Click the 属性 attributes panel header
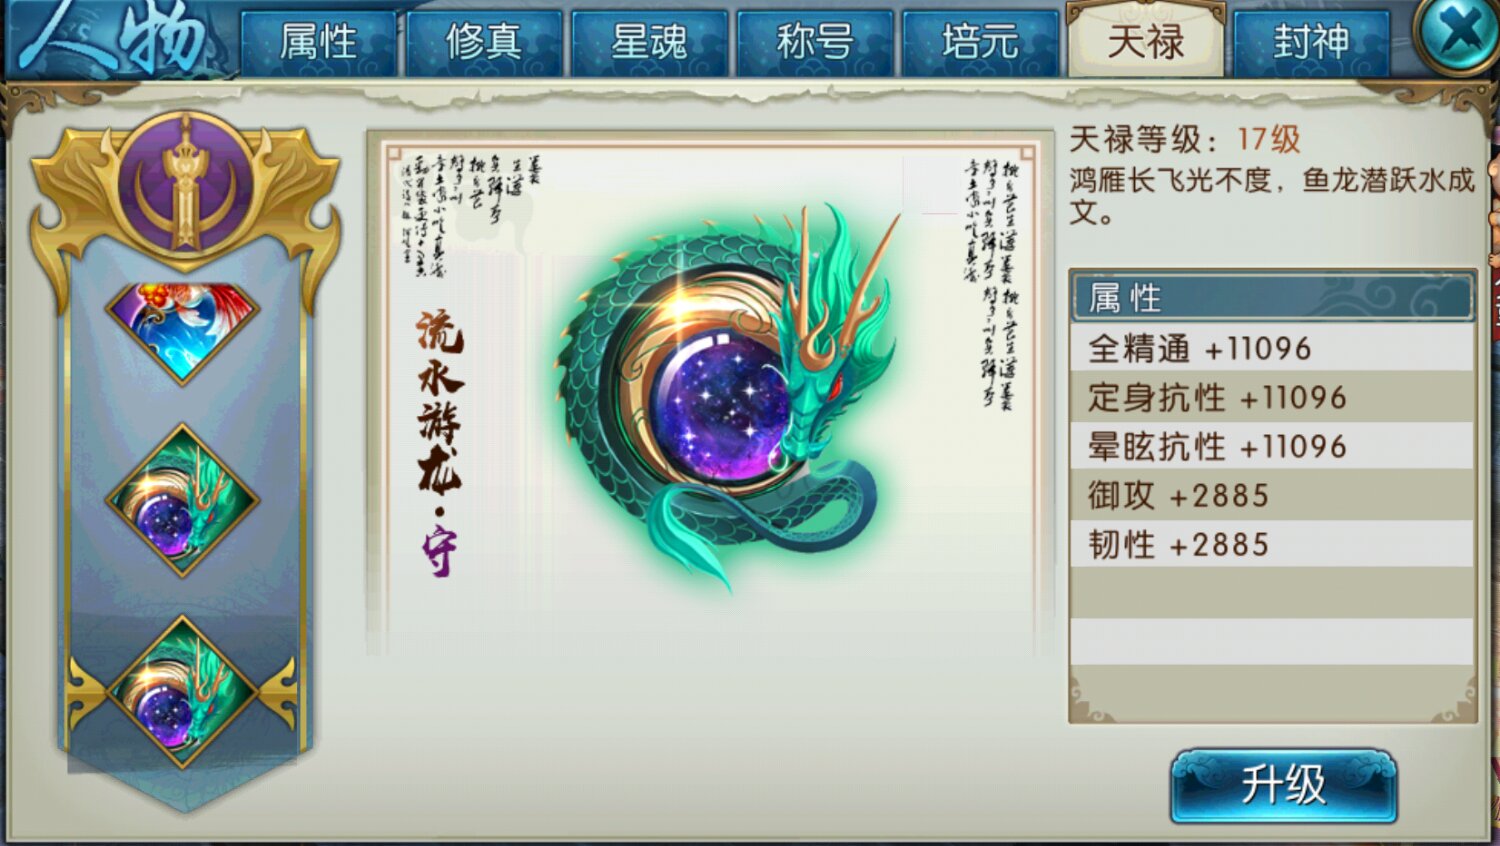Screen dimensions: 1500x846 tap(1272, 297)
